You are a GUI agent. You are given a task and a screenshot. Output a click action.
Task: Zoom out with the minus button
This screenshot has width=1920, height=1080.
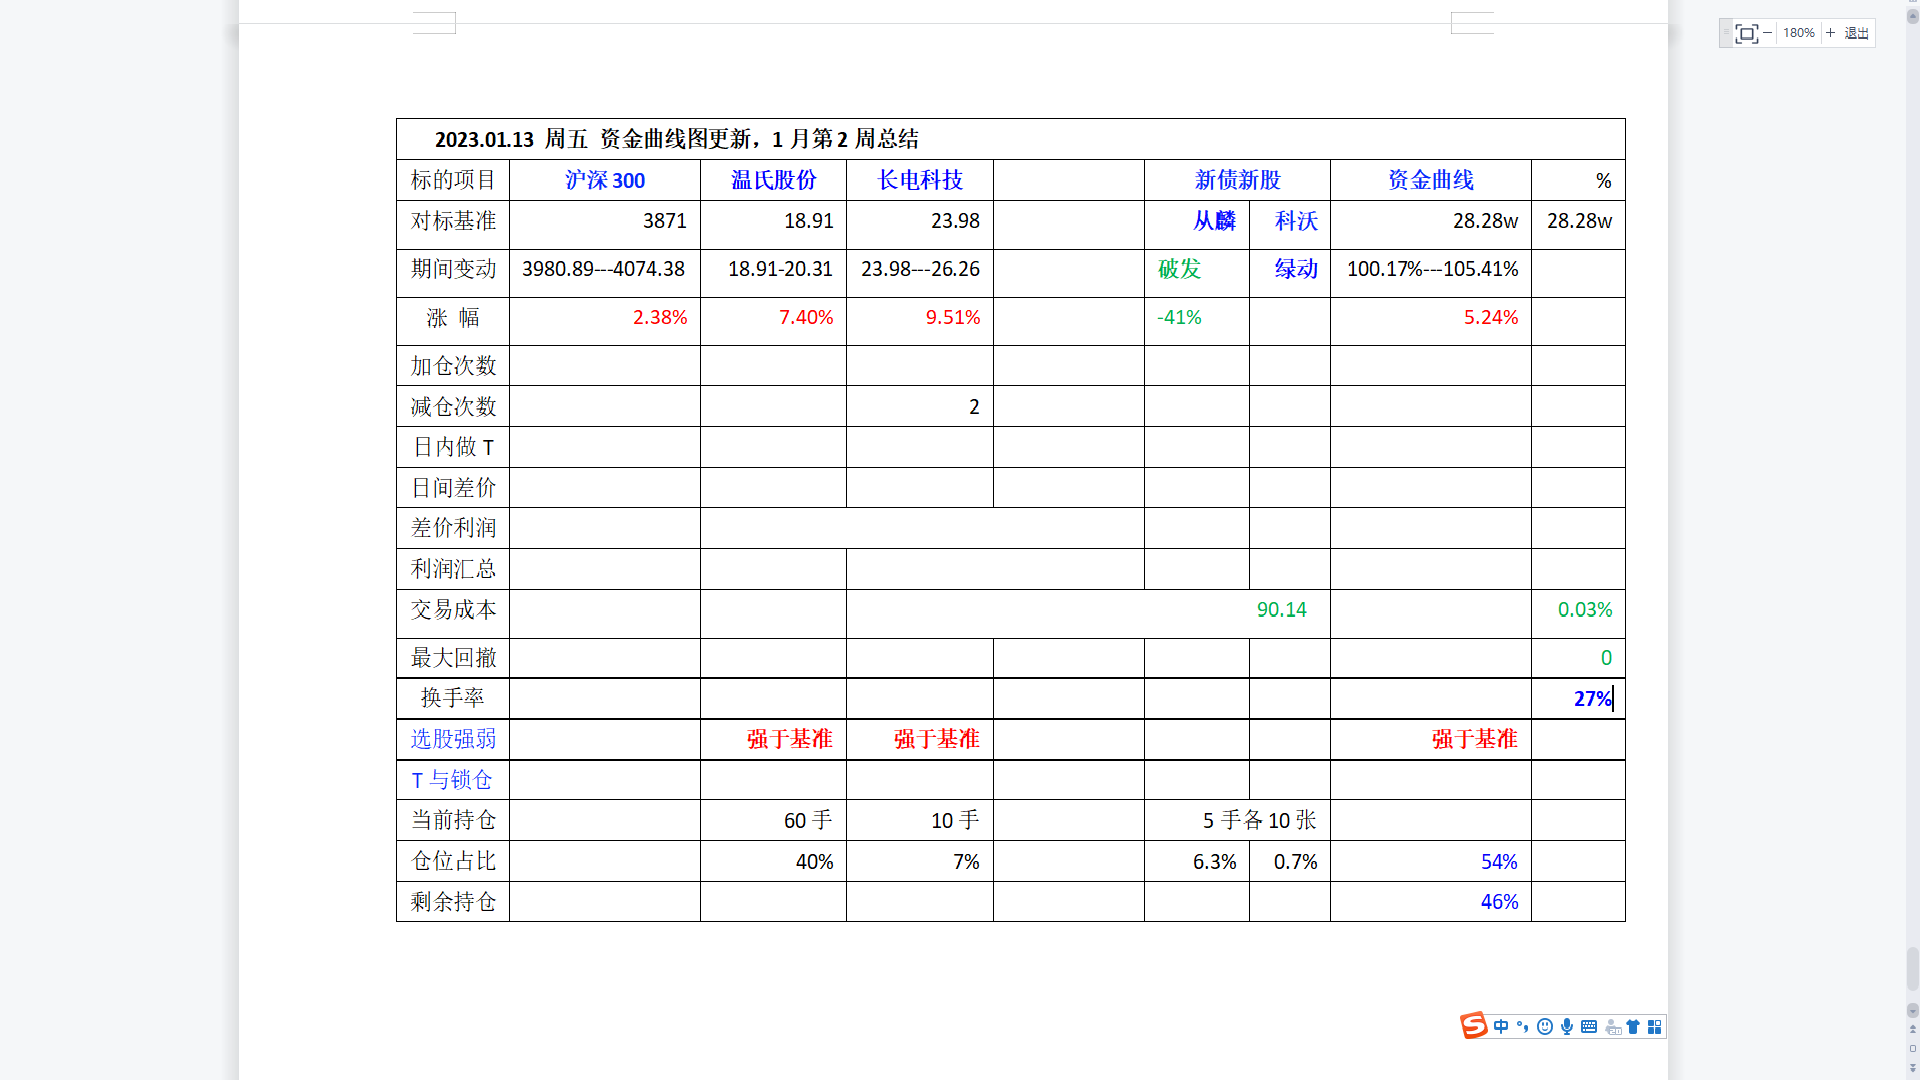1768,33
